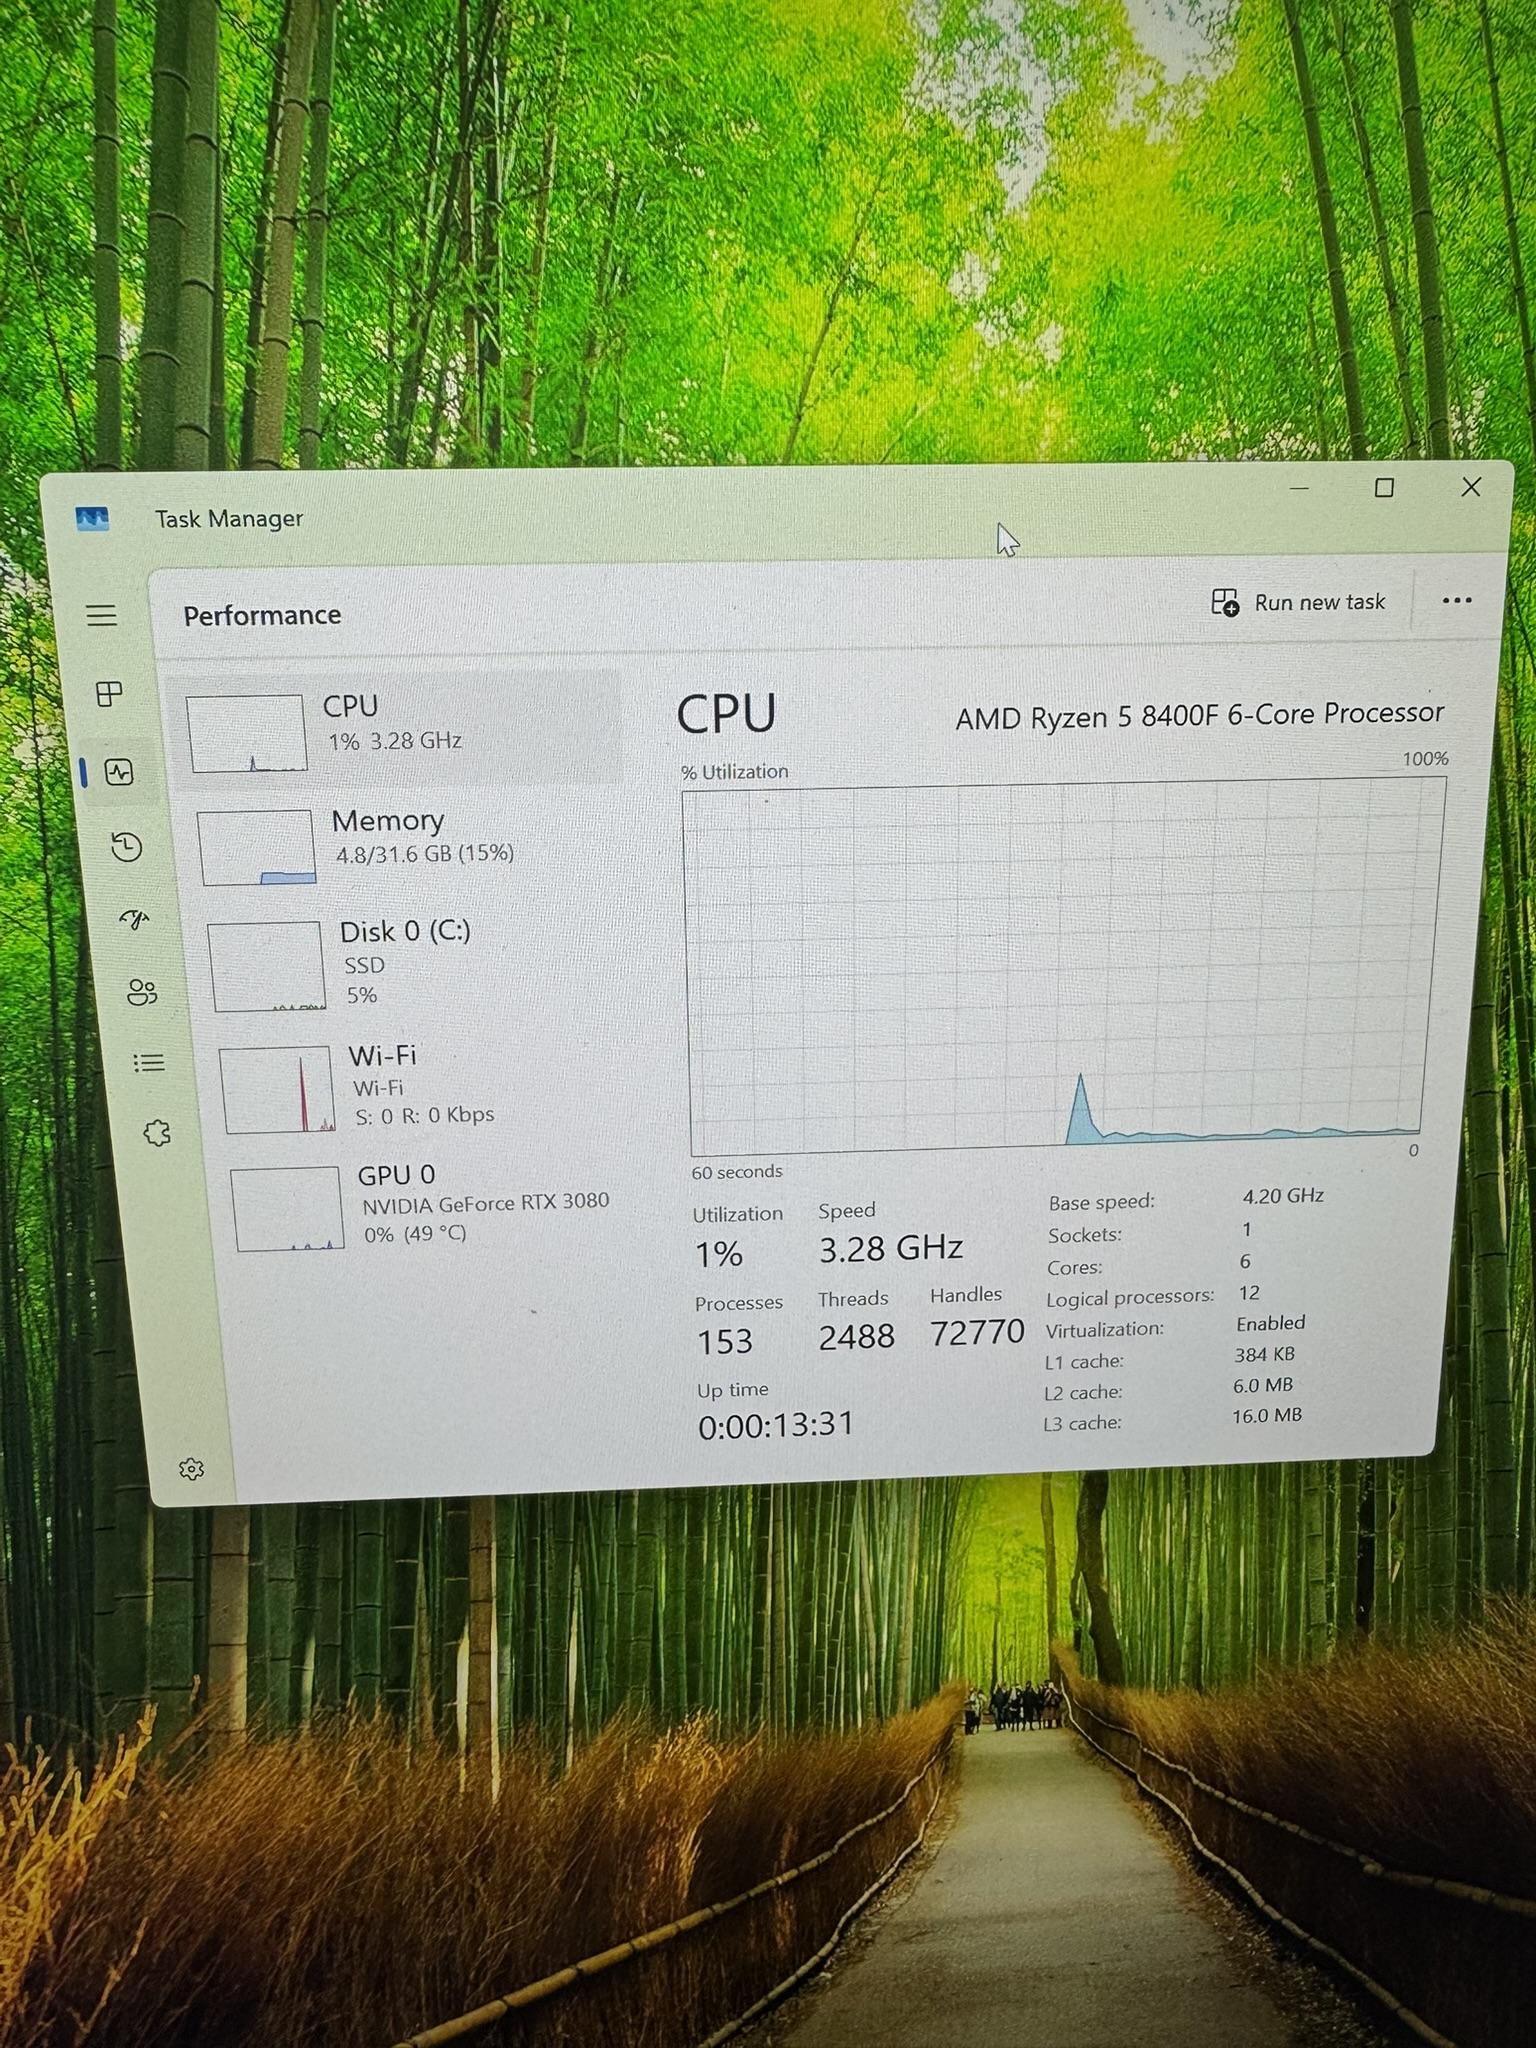Open the three-dot more options menu
Image resolution: width=1536 pixels, height=2048 pixels.
[x=1456, y=600]
